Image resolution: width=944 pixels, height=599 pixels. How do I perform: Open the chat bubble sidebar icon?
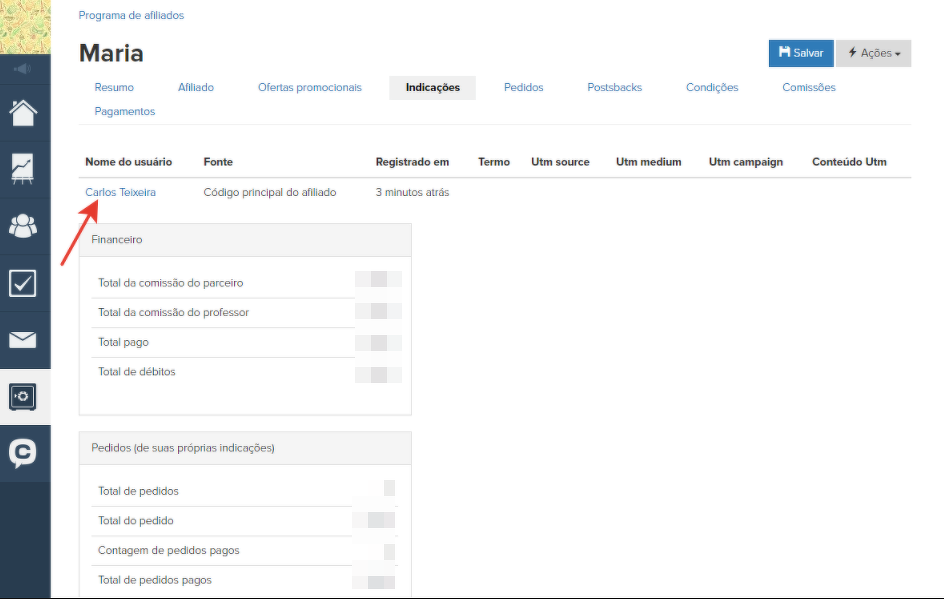pyautogui.click(x=24, y=454)
